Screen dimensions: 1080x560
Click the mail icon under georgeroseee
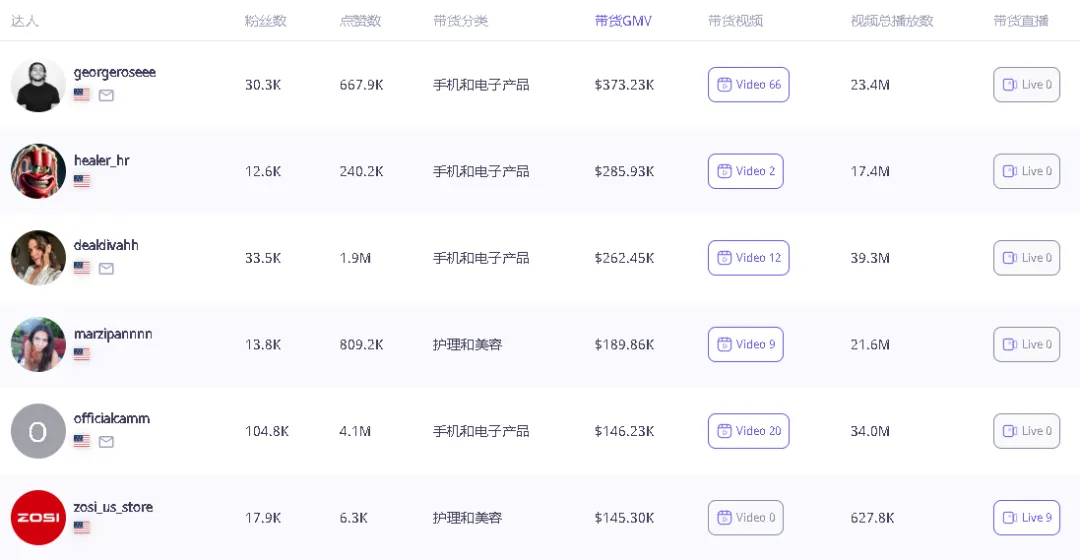click(x=106, y=95)
